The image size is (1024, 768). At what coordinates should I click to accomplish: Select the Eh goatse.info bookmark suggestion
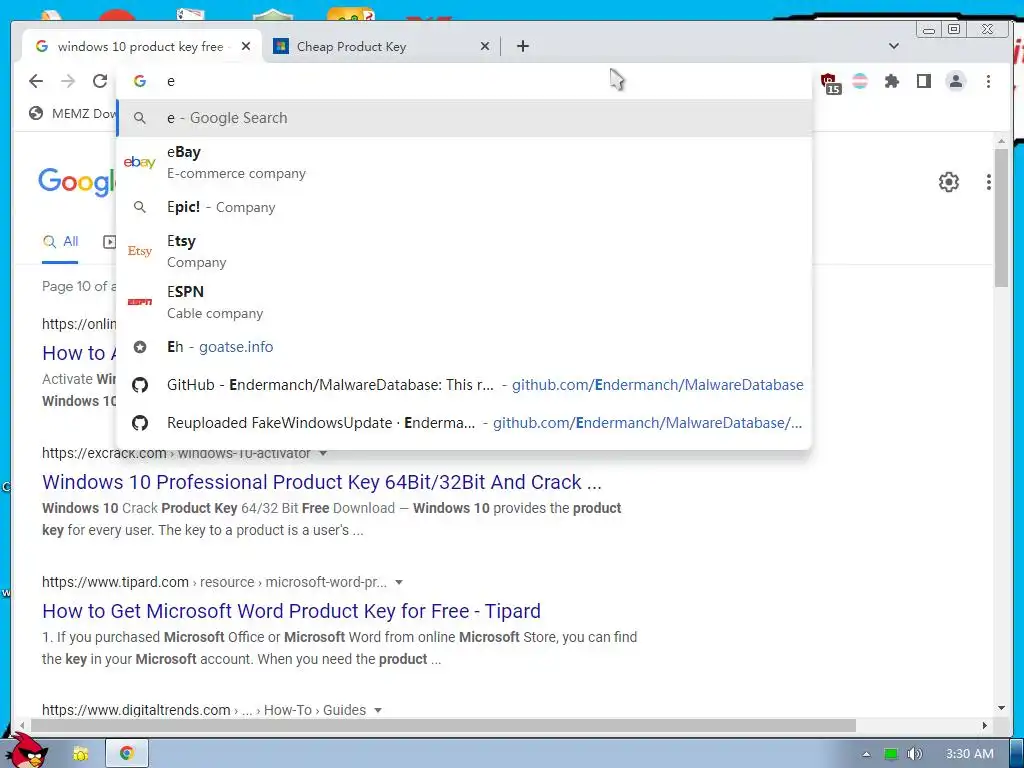coord(464,347)
